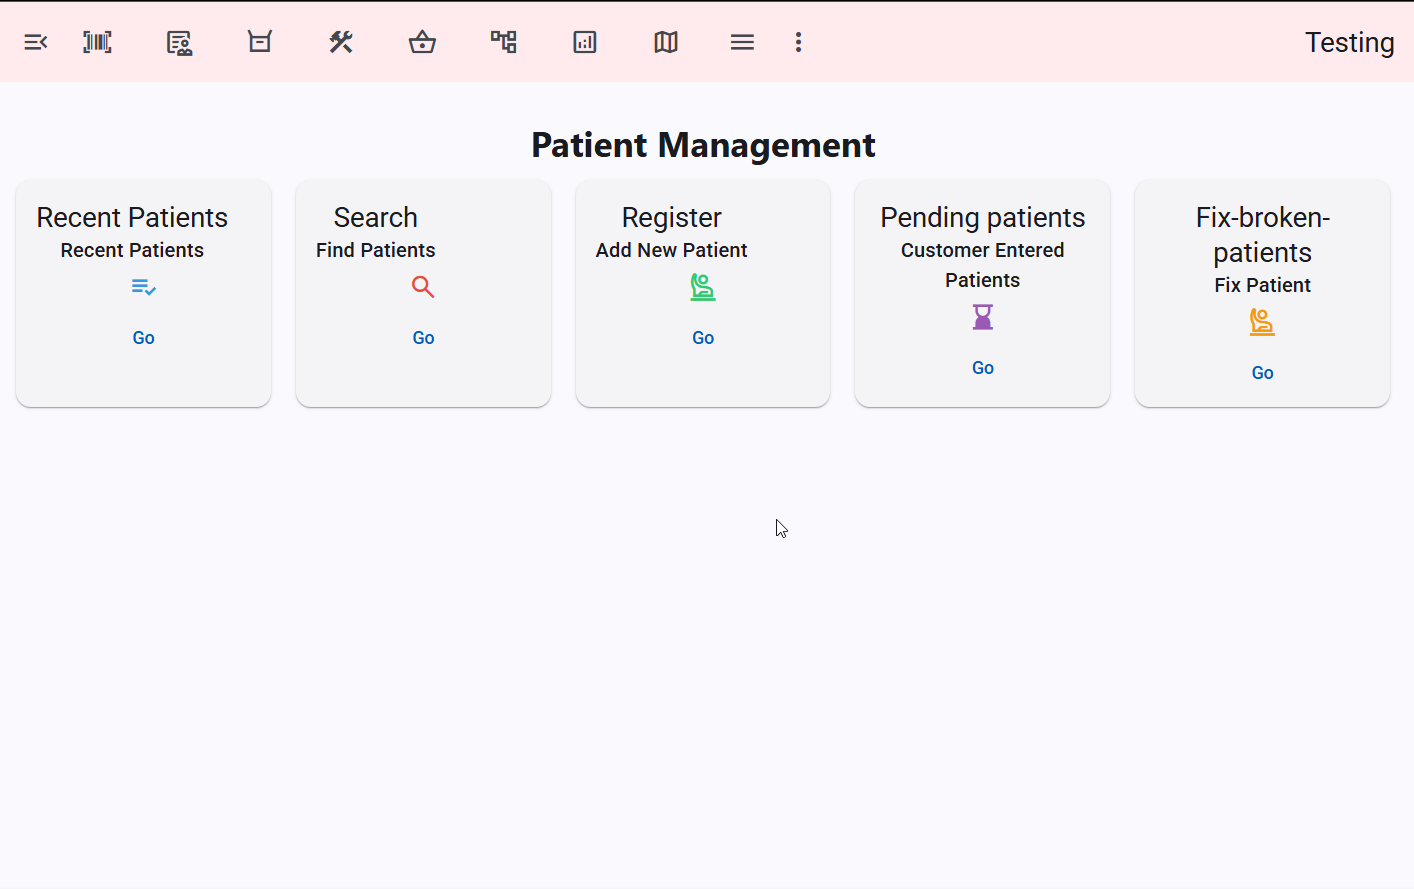Open the shopping basket icon

tap(422, 42)
